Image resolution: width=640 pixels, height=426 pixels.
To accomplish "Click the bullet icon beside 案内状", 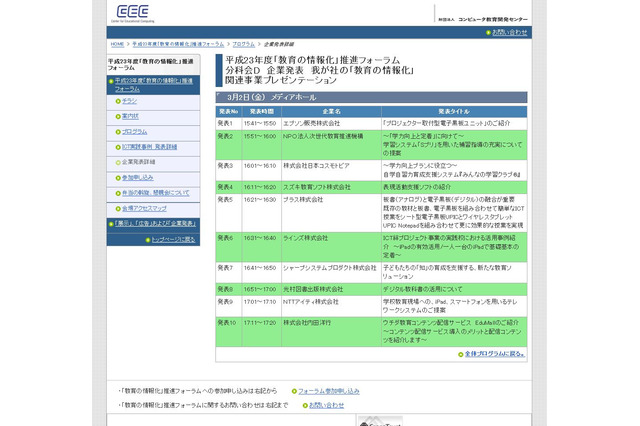I will click(118, 117).
